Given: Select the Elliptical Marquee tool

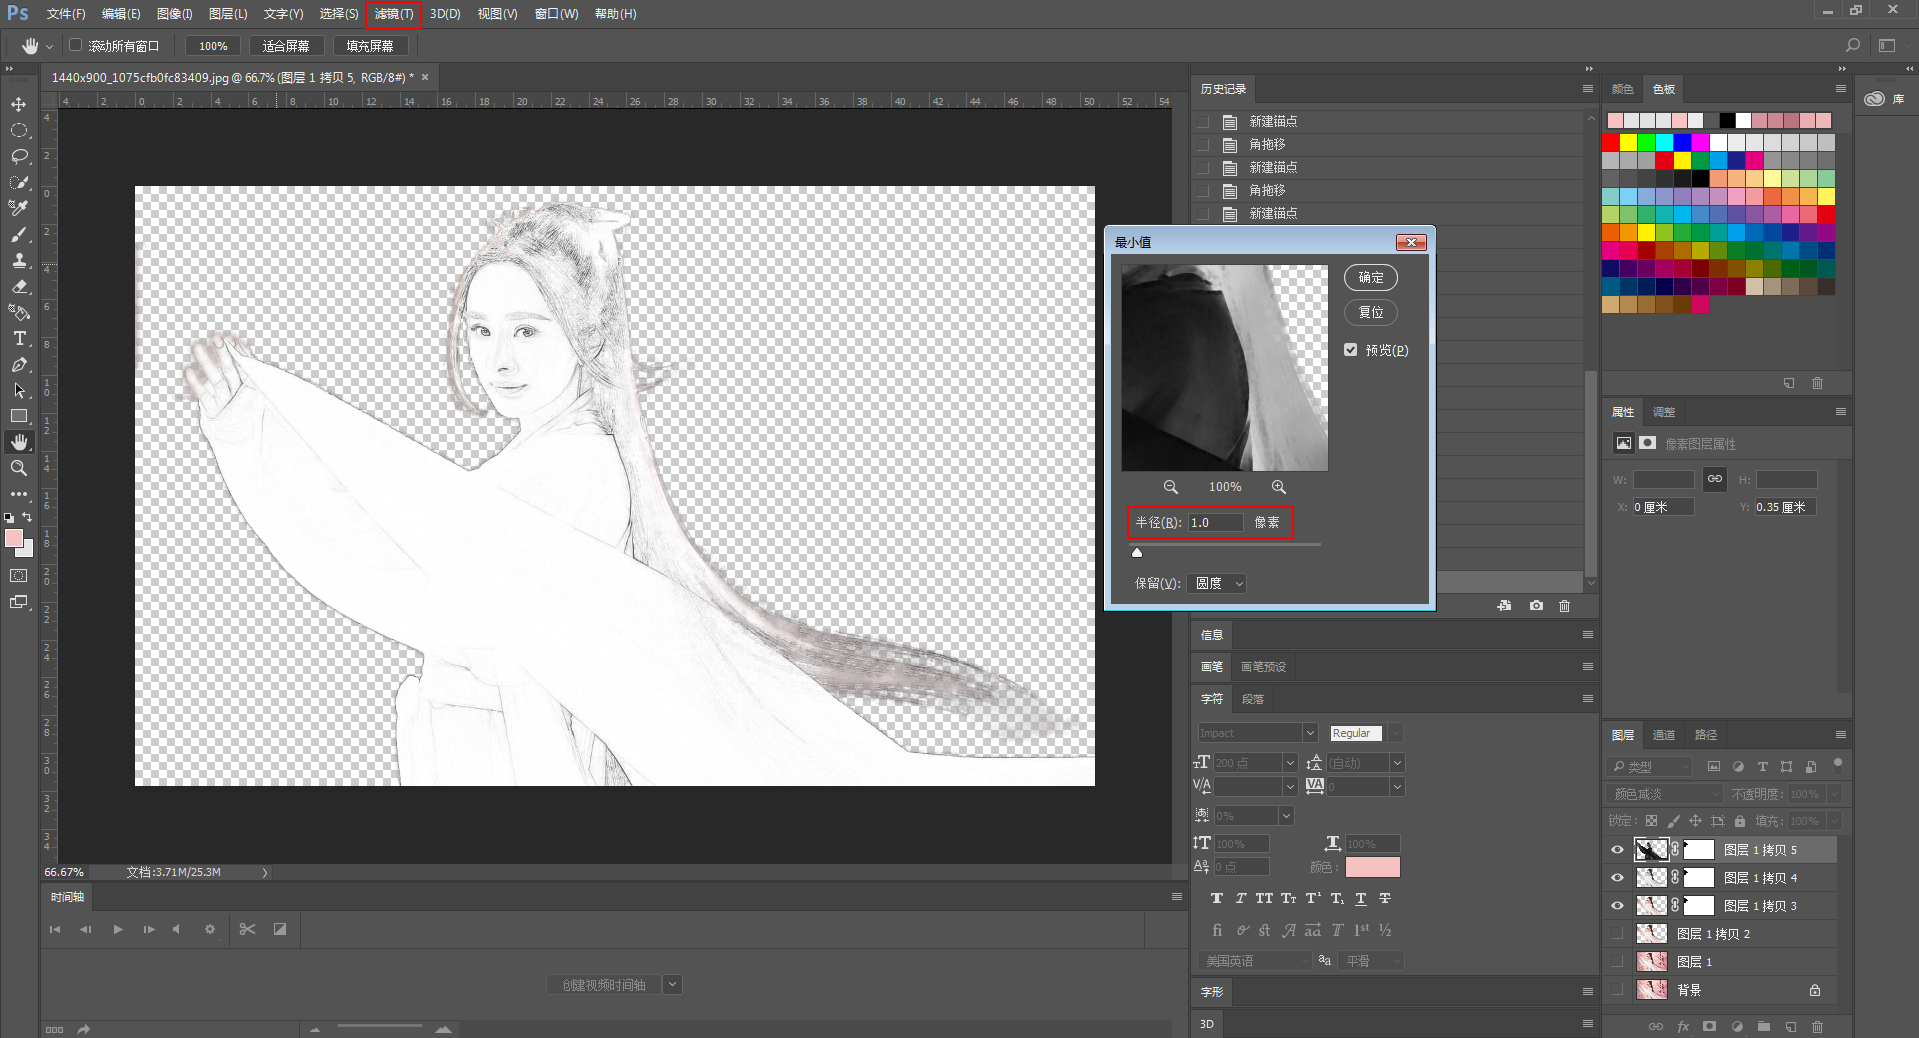Looking at the screenshot, I should pos(19,130).
